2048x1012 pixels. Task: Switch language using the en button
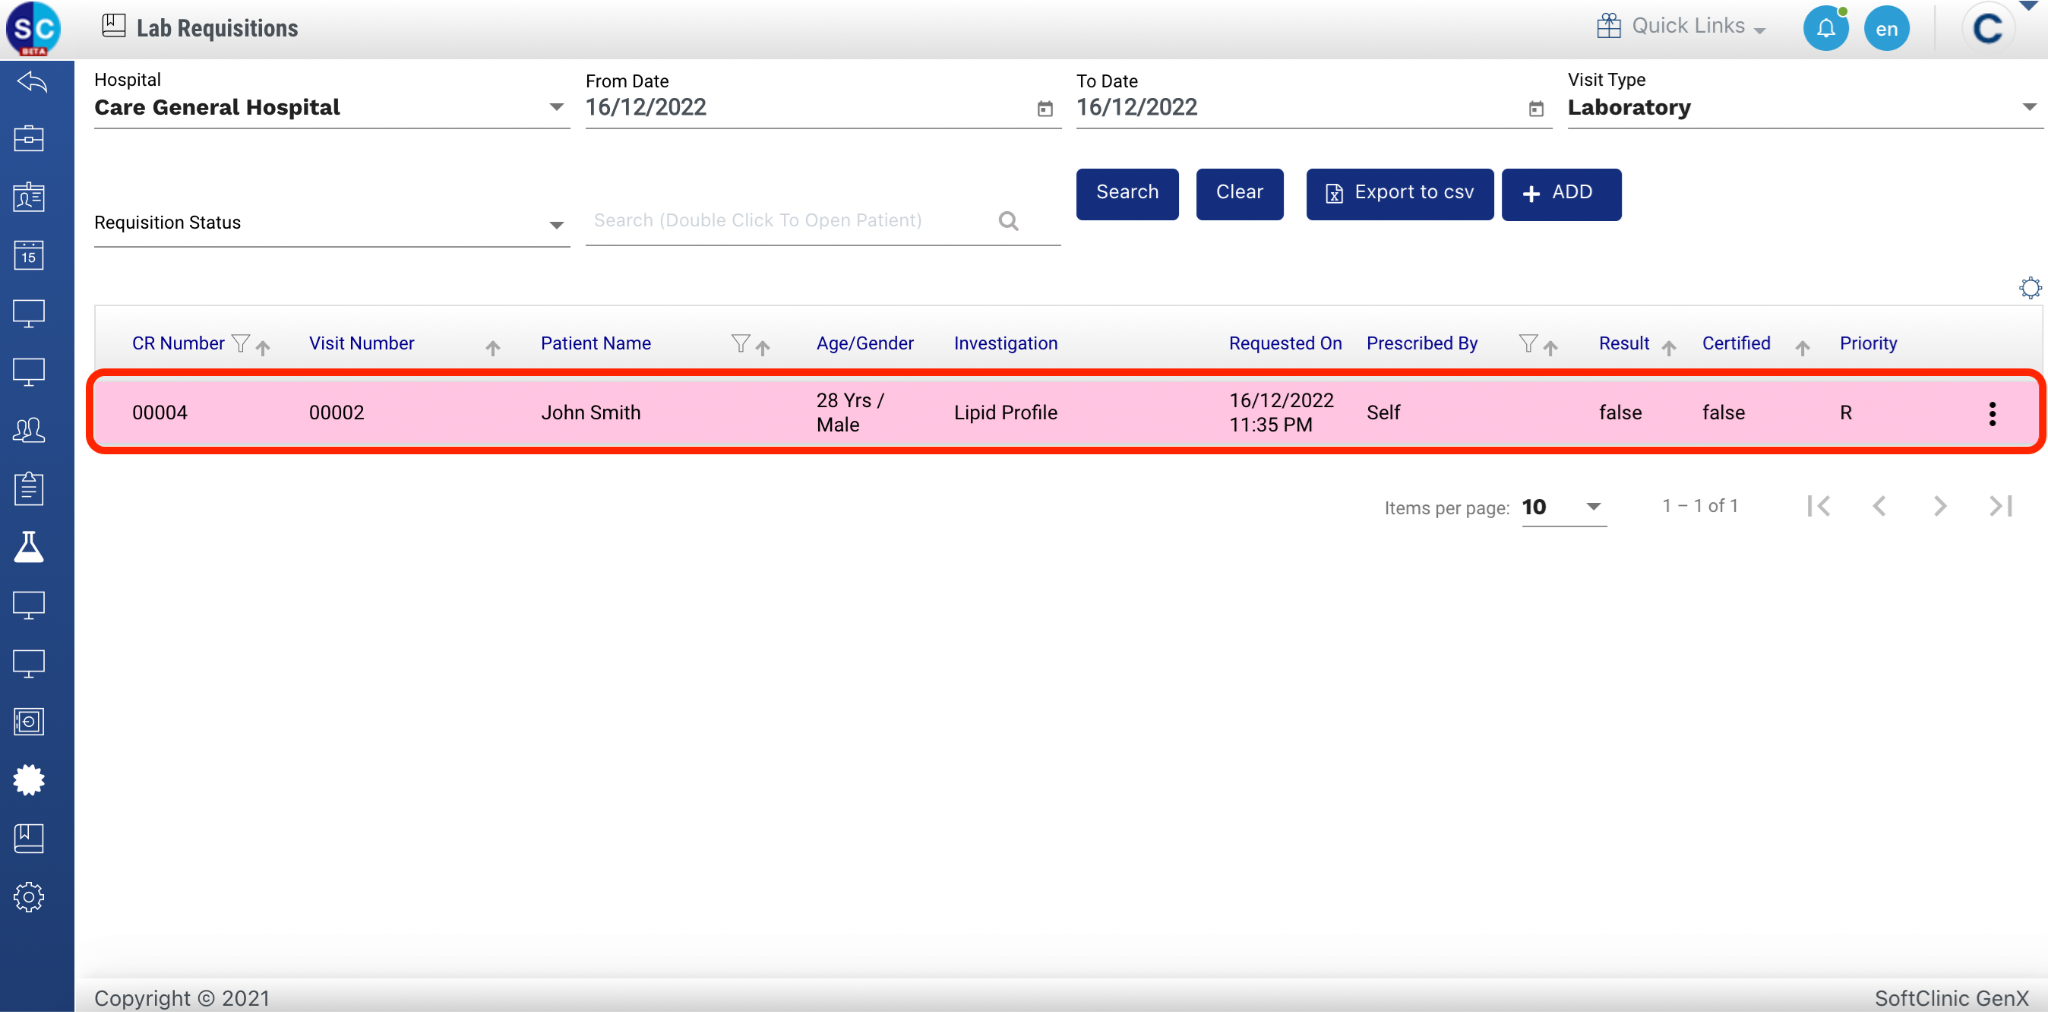(1886, 29)
